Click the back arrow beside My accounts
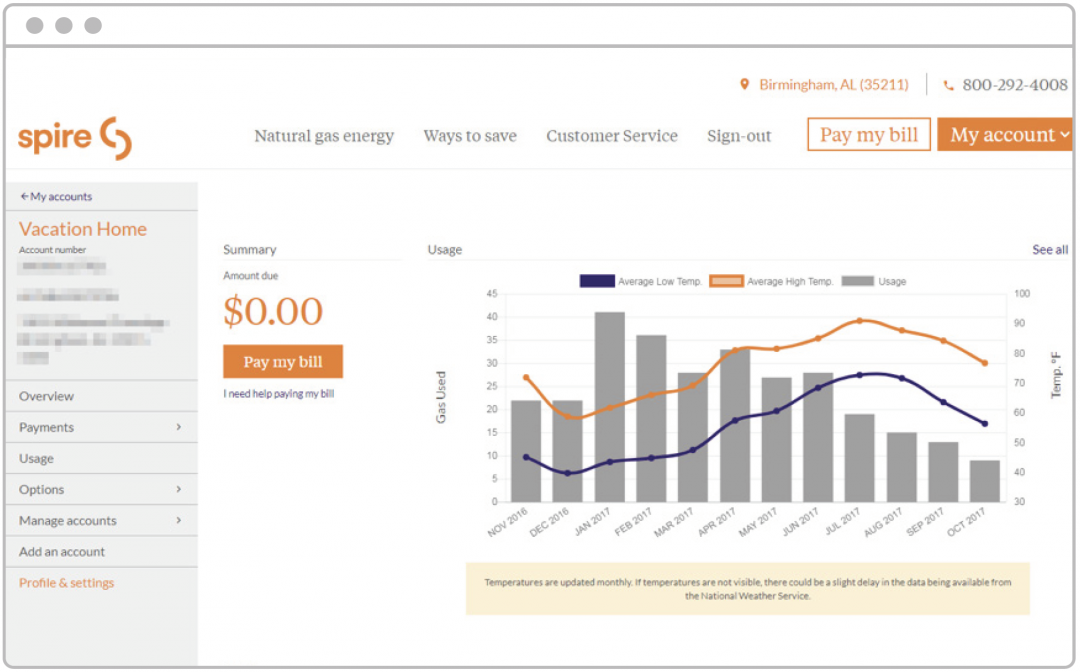The height and width of the screenshot is (672, 1080). click(x=23, y=196)
